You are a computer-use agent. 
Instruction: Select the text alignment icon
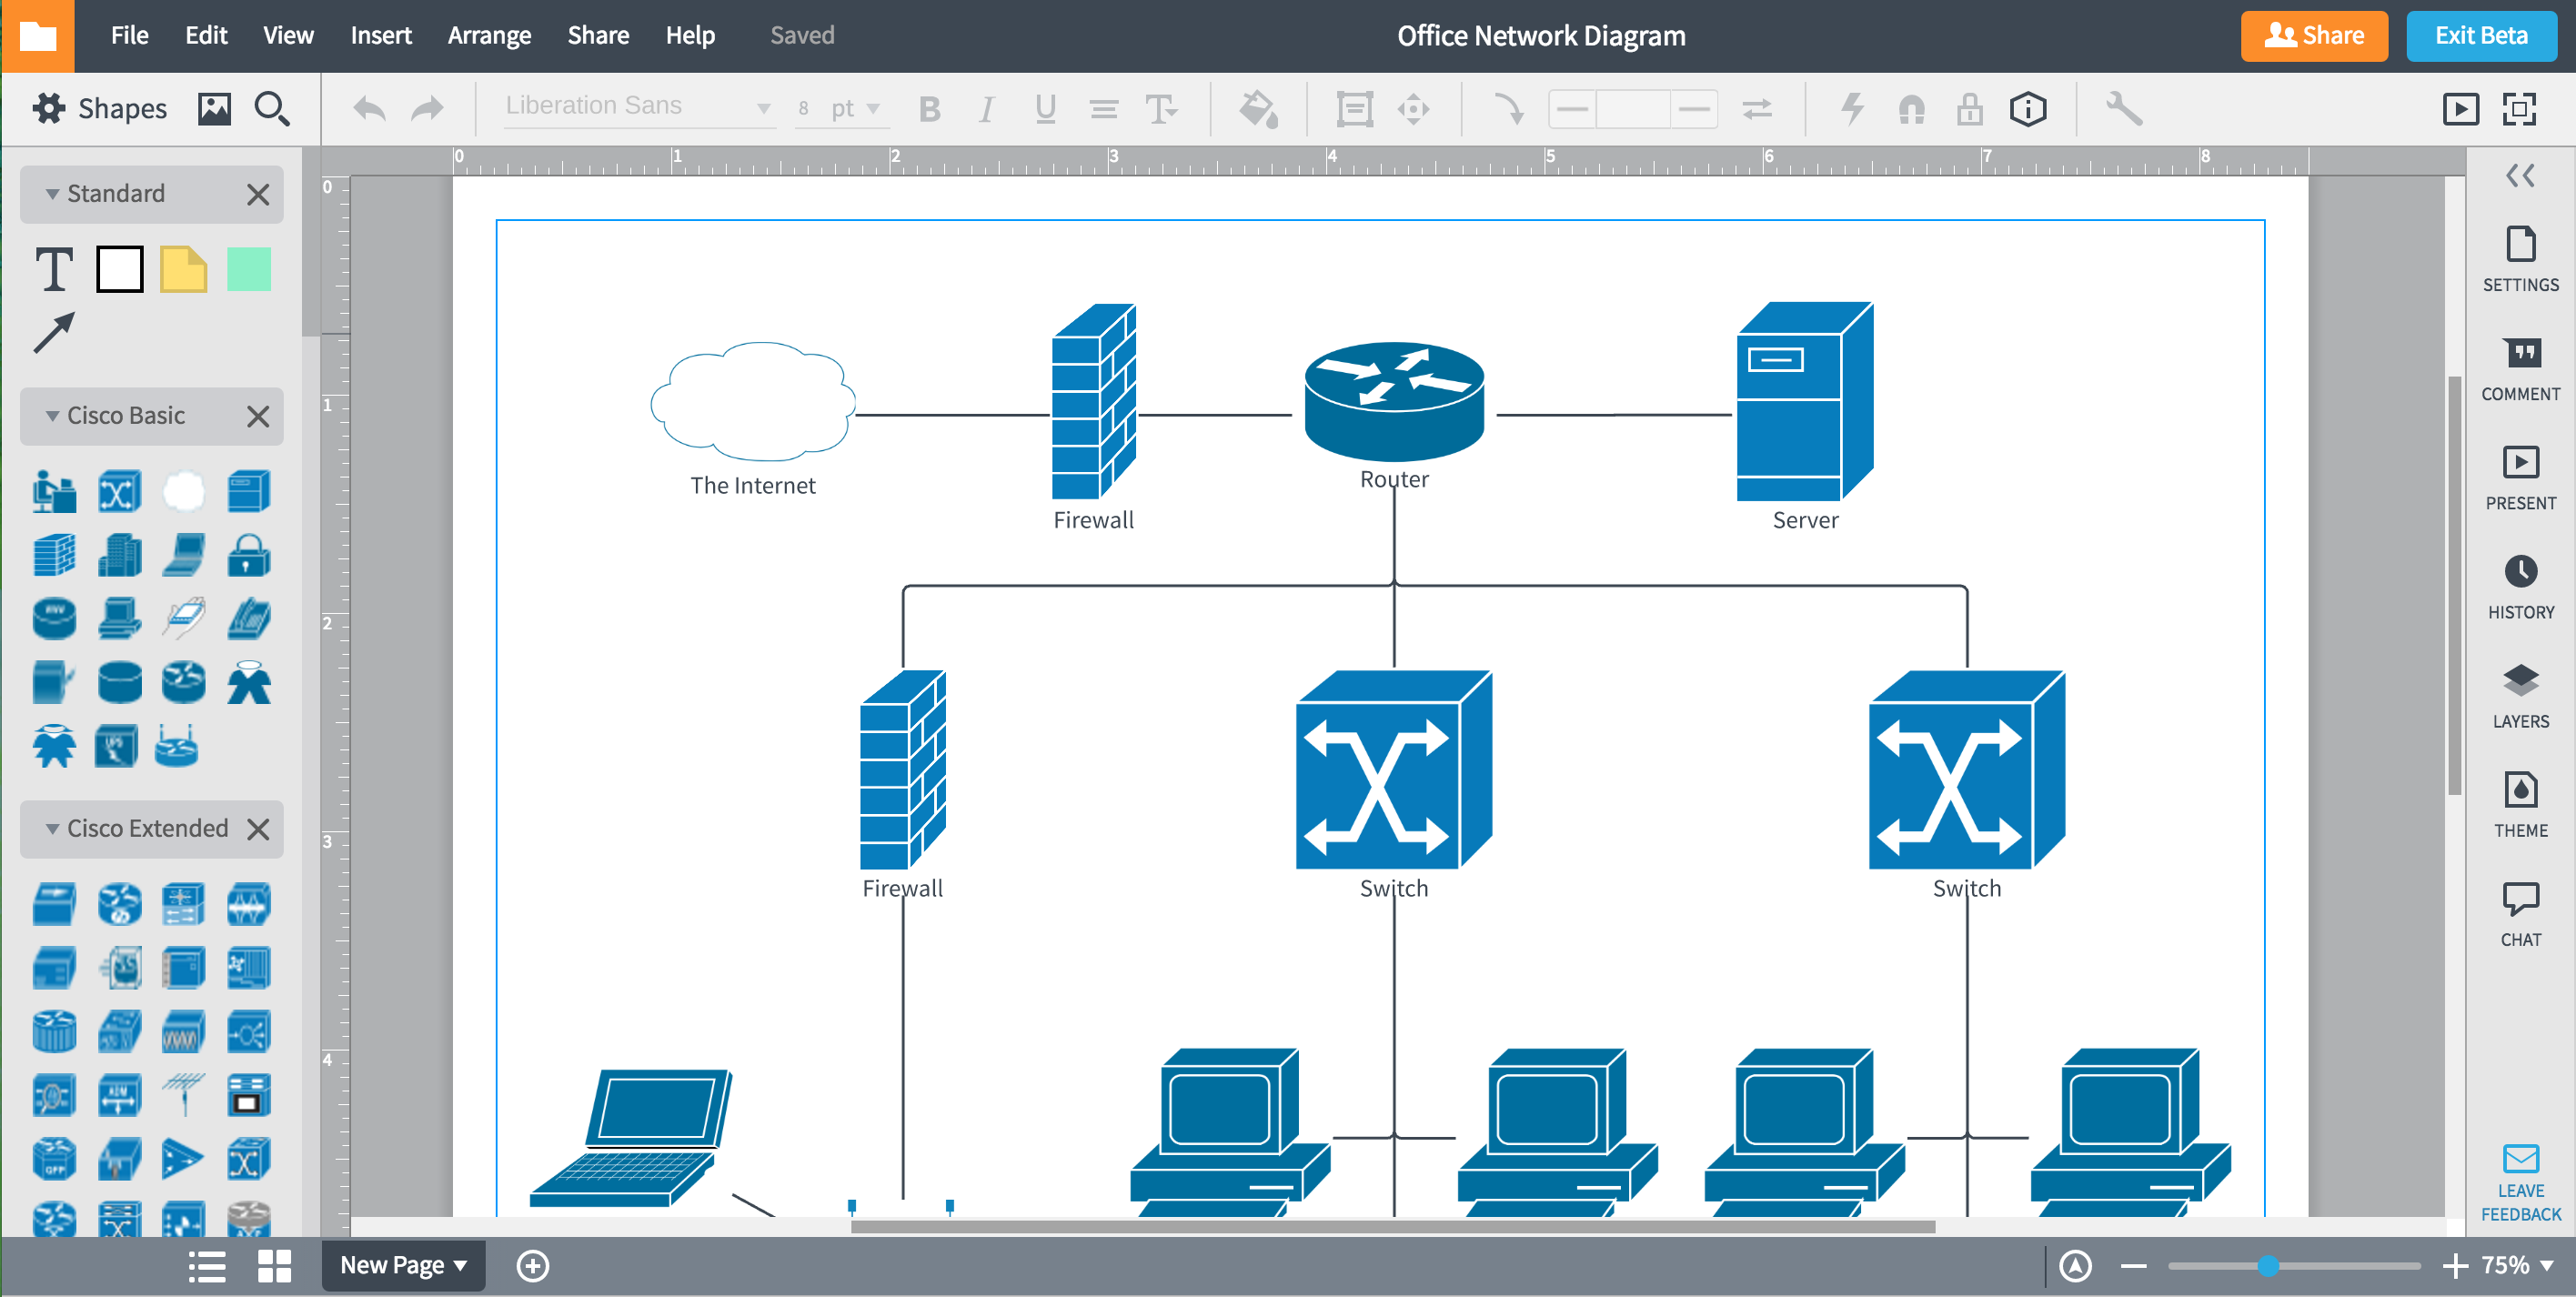tap(1101, 111)
